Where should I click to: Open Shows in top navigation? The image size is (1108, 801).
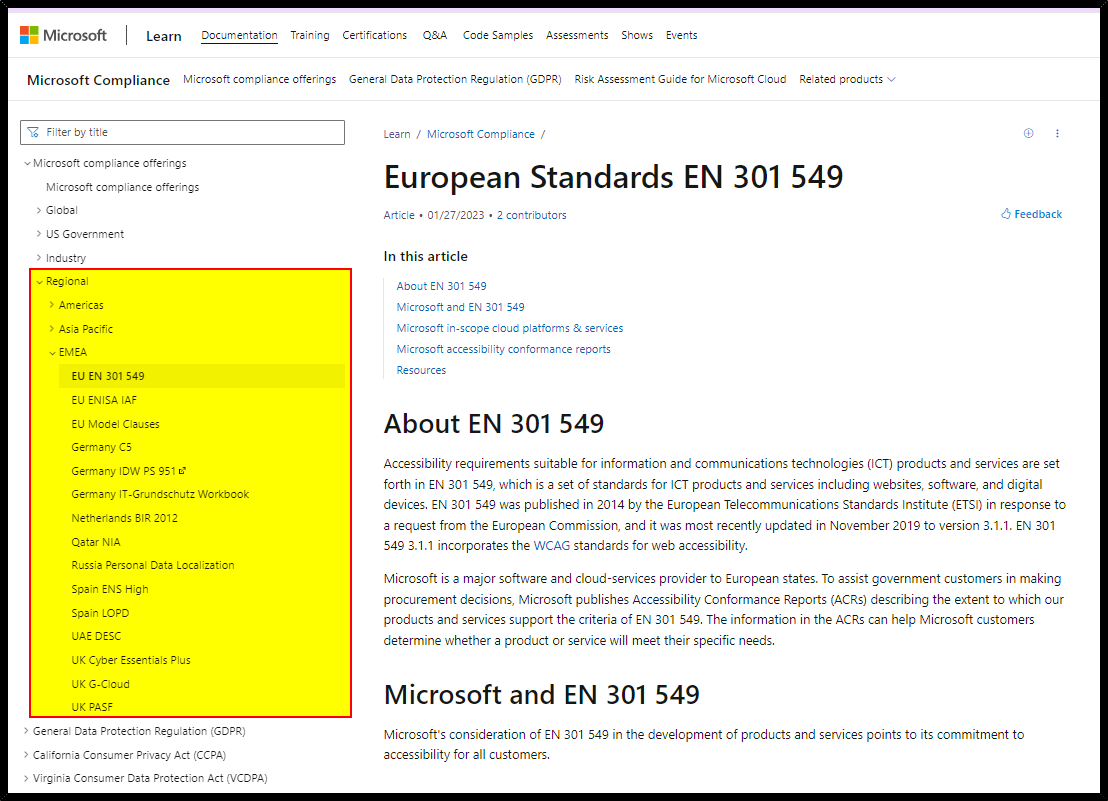point(637,35)
